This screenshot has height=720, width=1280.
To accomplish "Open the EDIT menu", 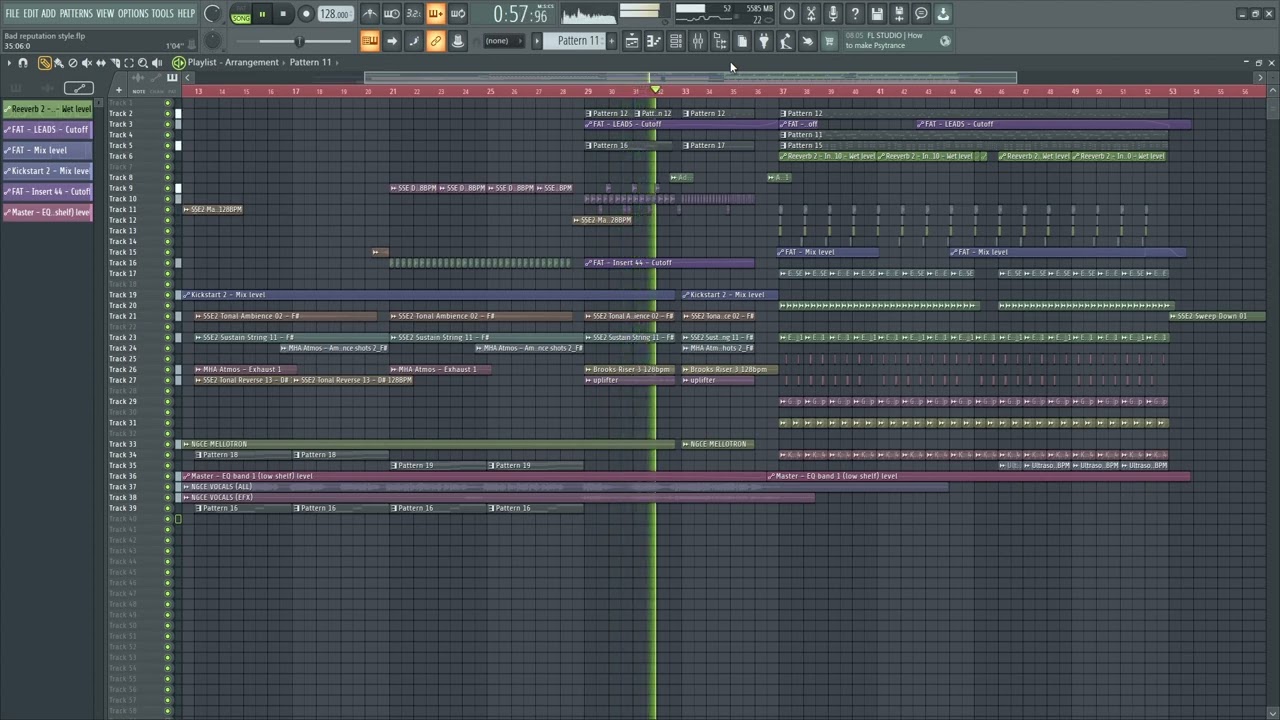I will [31, 13].
